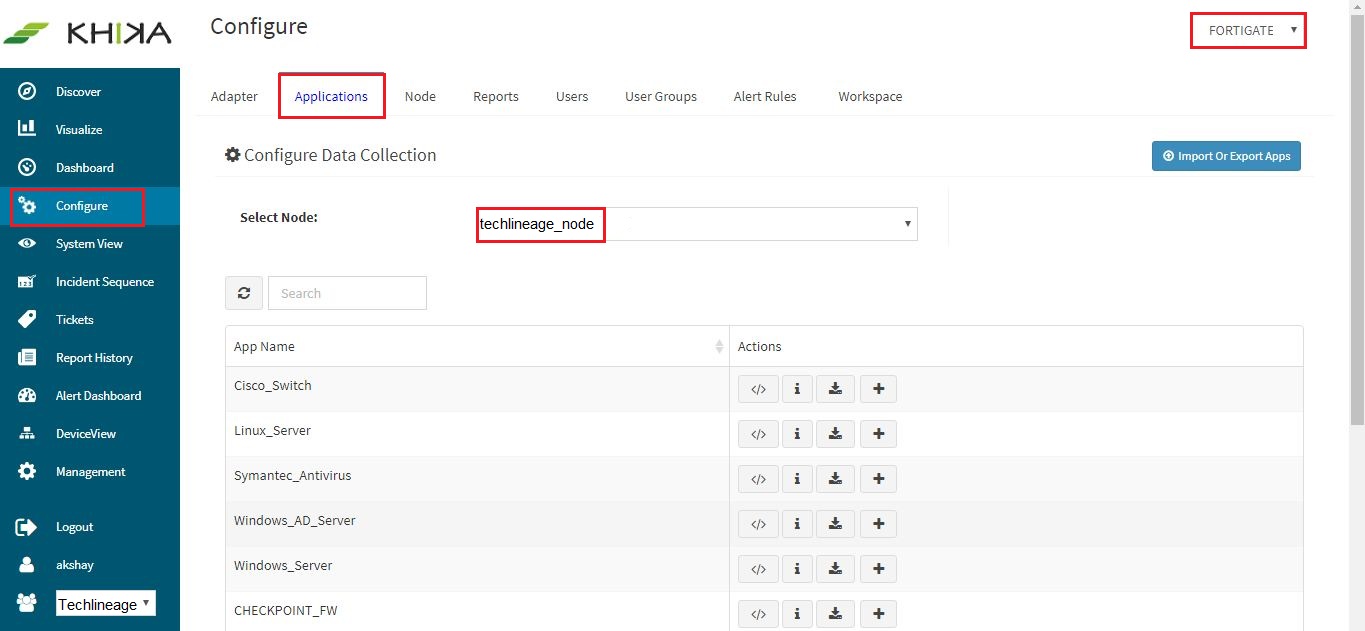The height and width of the screenshot is (631, 1365).
Task: Download Windows_AD_Server app
Action: [x=835, y=524]
